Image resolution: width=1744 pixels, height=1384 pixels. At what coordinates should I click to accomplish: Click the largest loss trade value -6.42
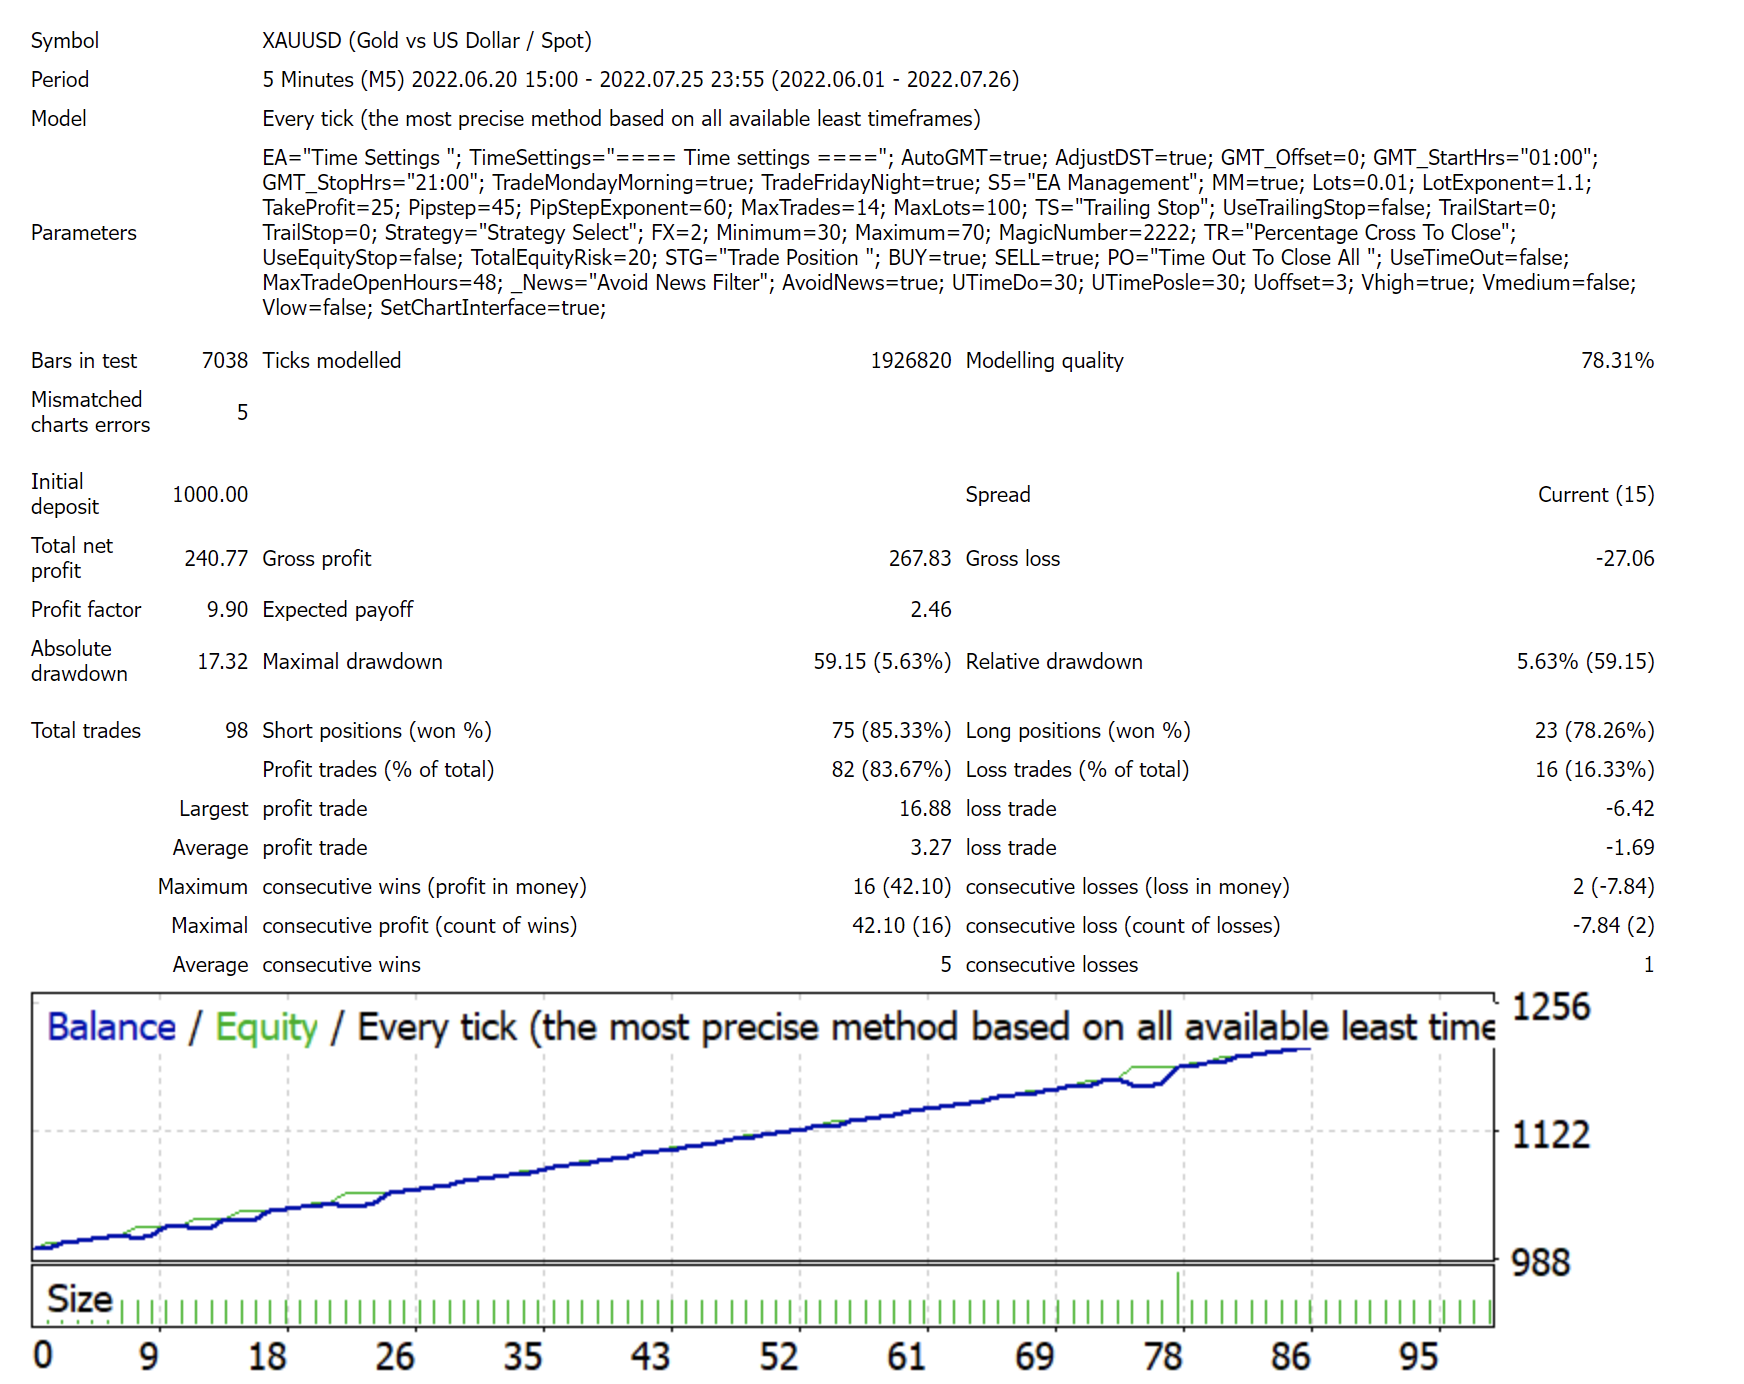[1630, 809]
